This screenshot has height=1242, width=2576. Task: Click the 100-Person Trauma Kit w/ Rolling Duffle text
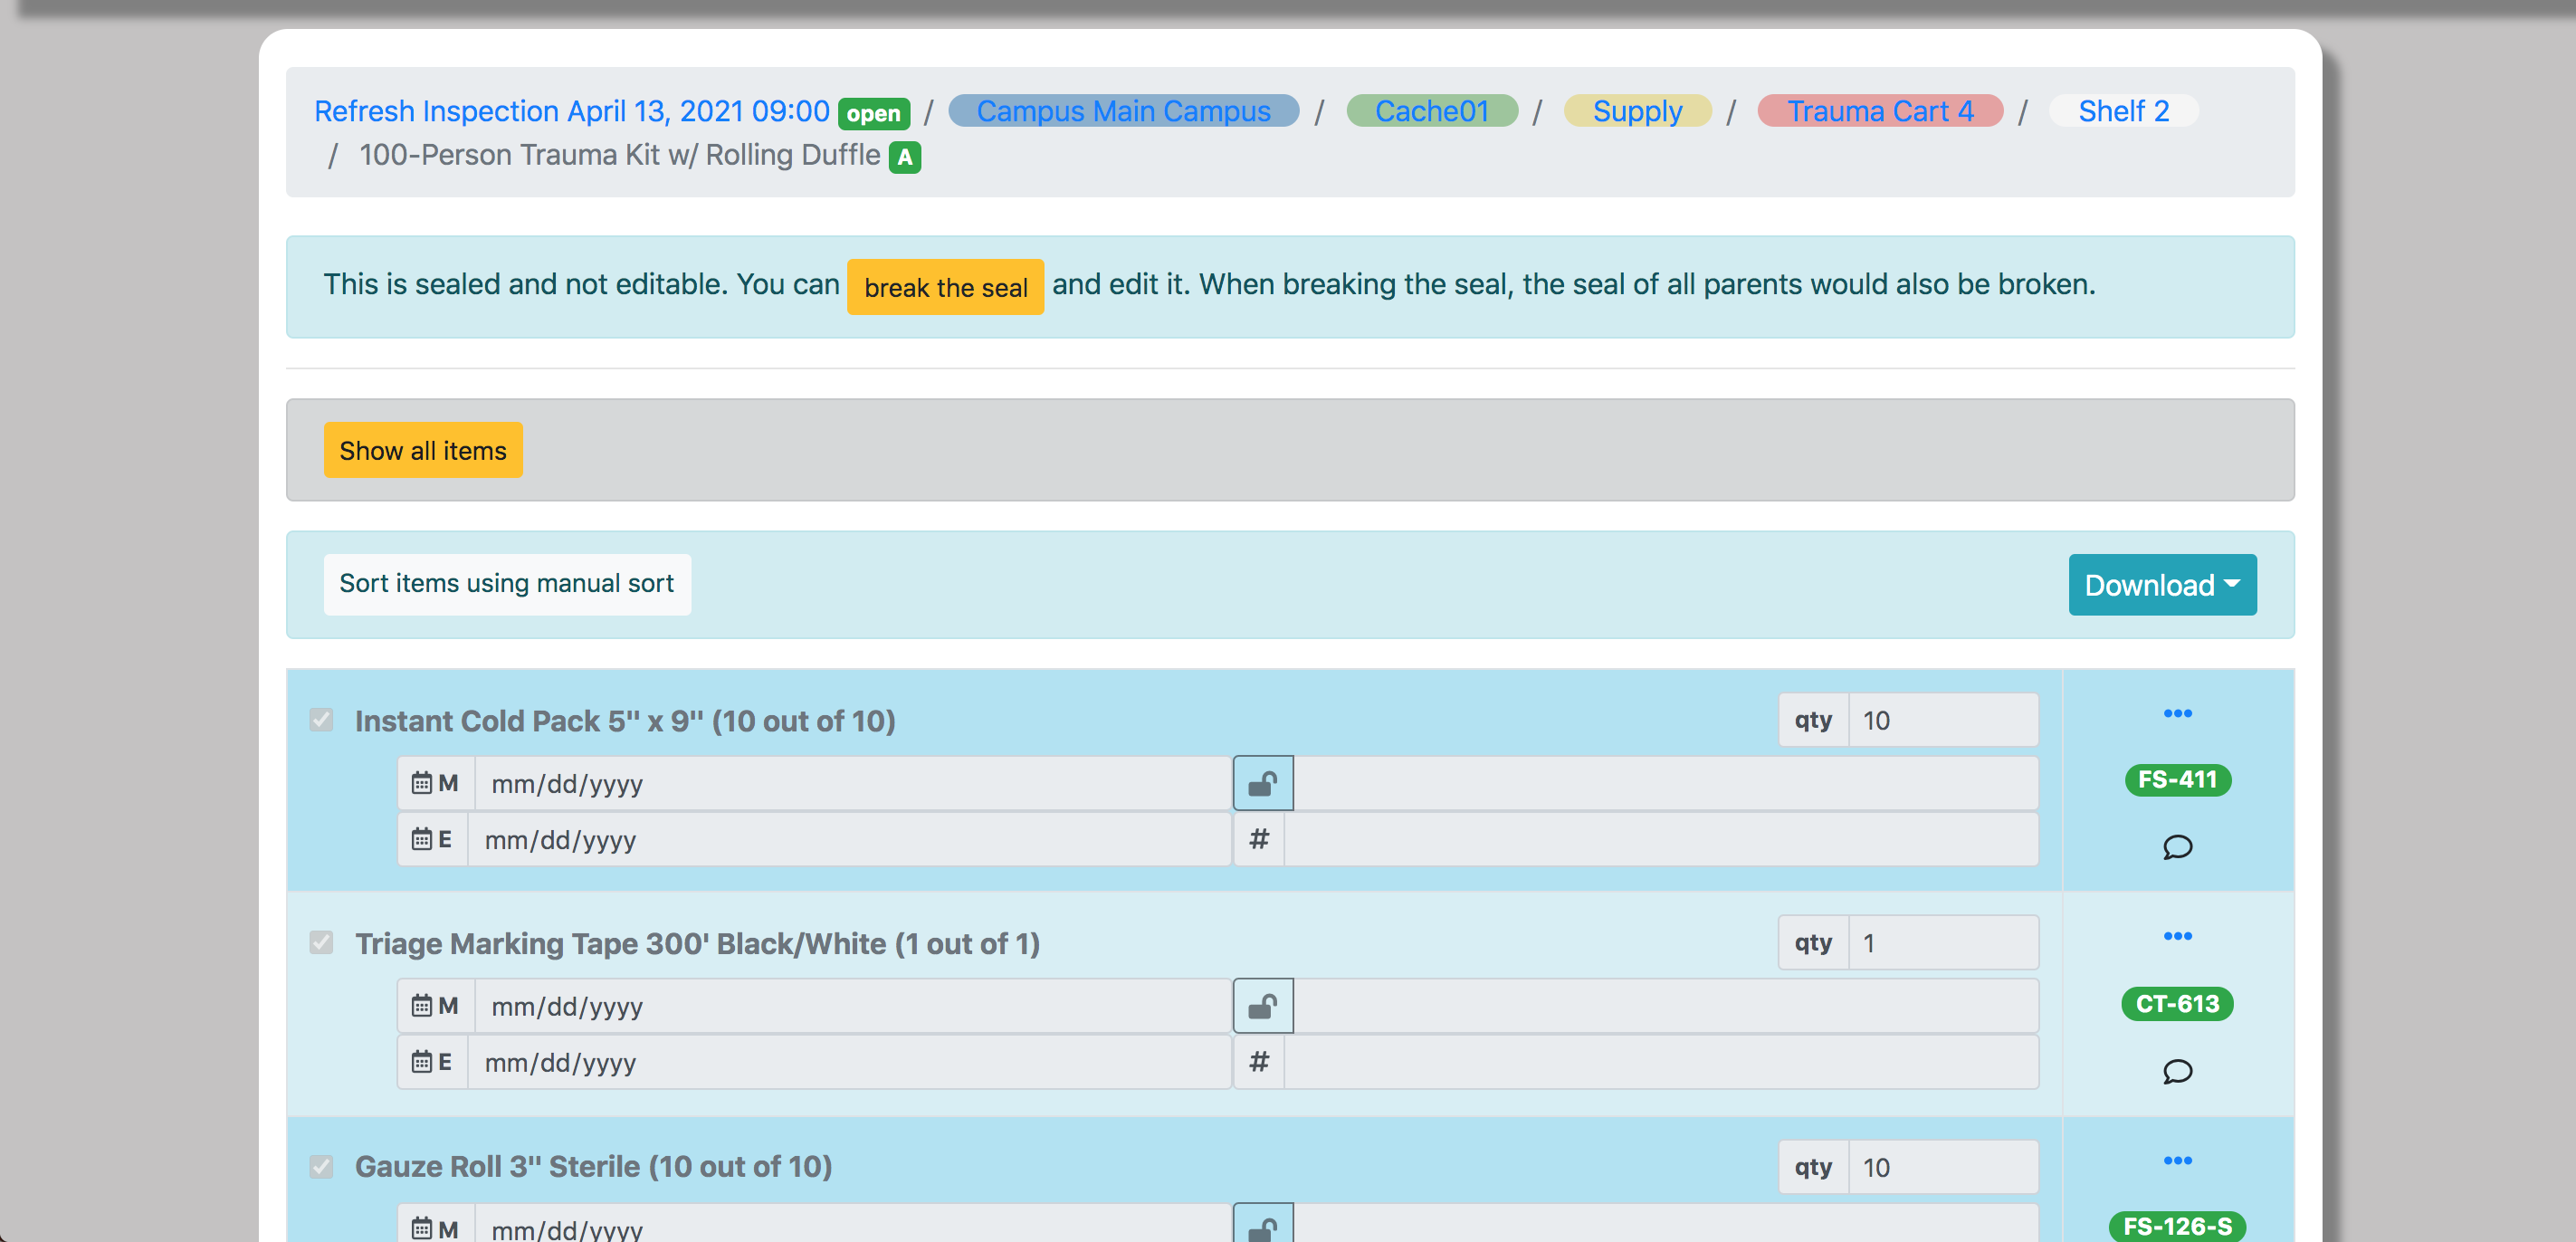620,156
